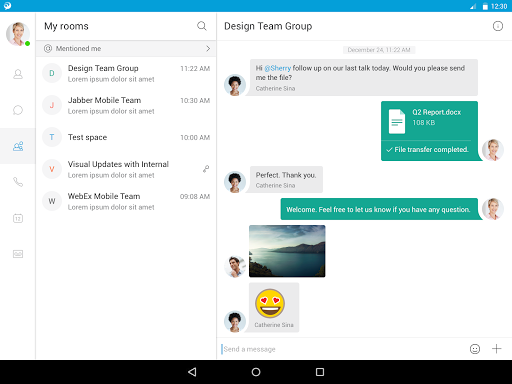This screenshot has height=384, width=512.
Task: Open the Test space room
Action: coord(126,137)
